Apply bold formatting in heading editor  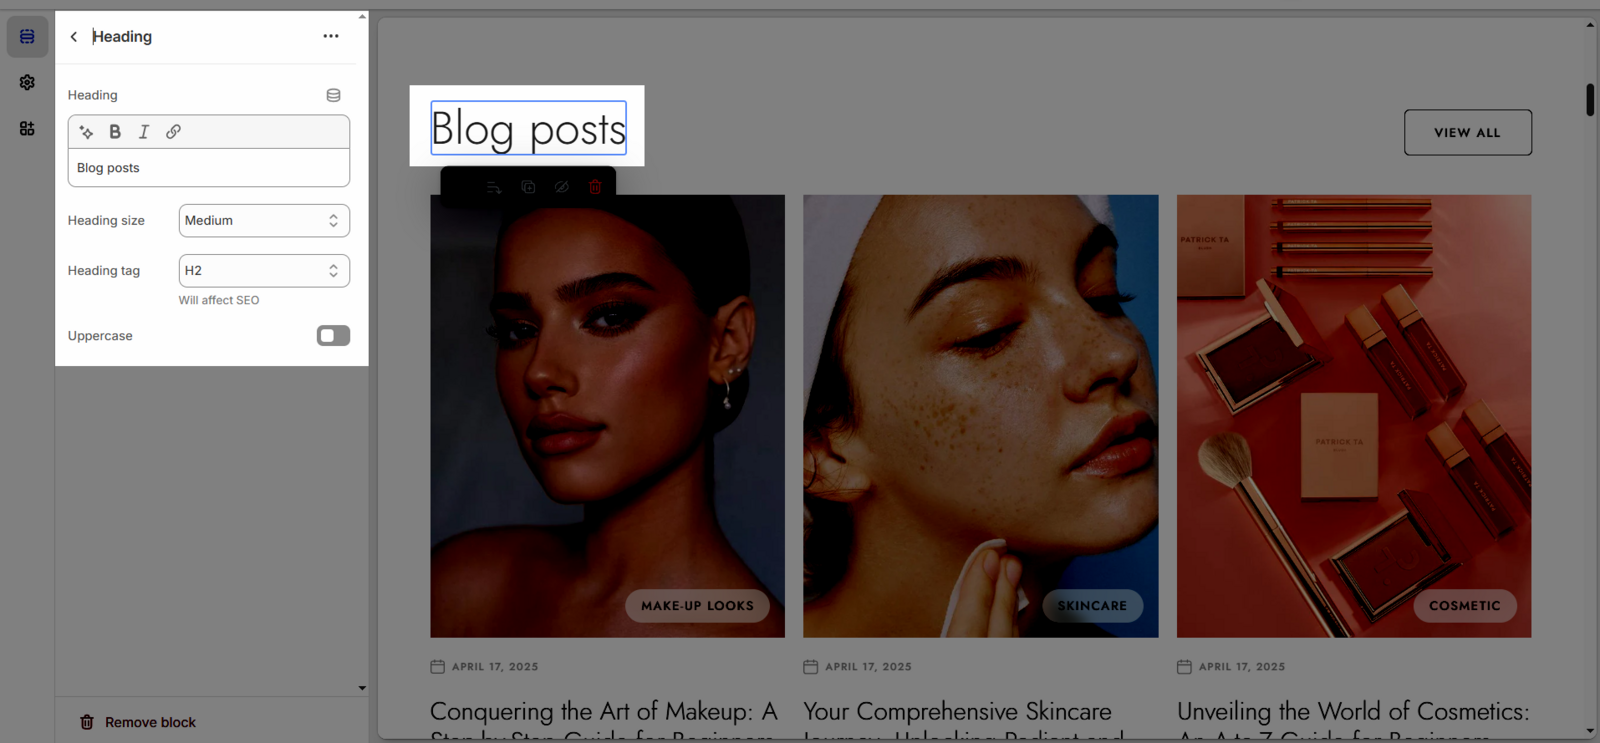tap(115, 132)
